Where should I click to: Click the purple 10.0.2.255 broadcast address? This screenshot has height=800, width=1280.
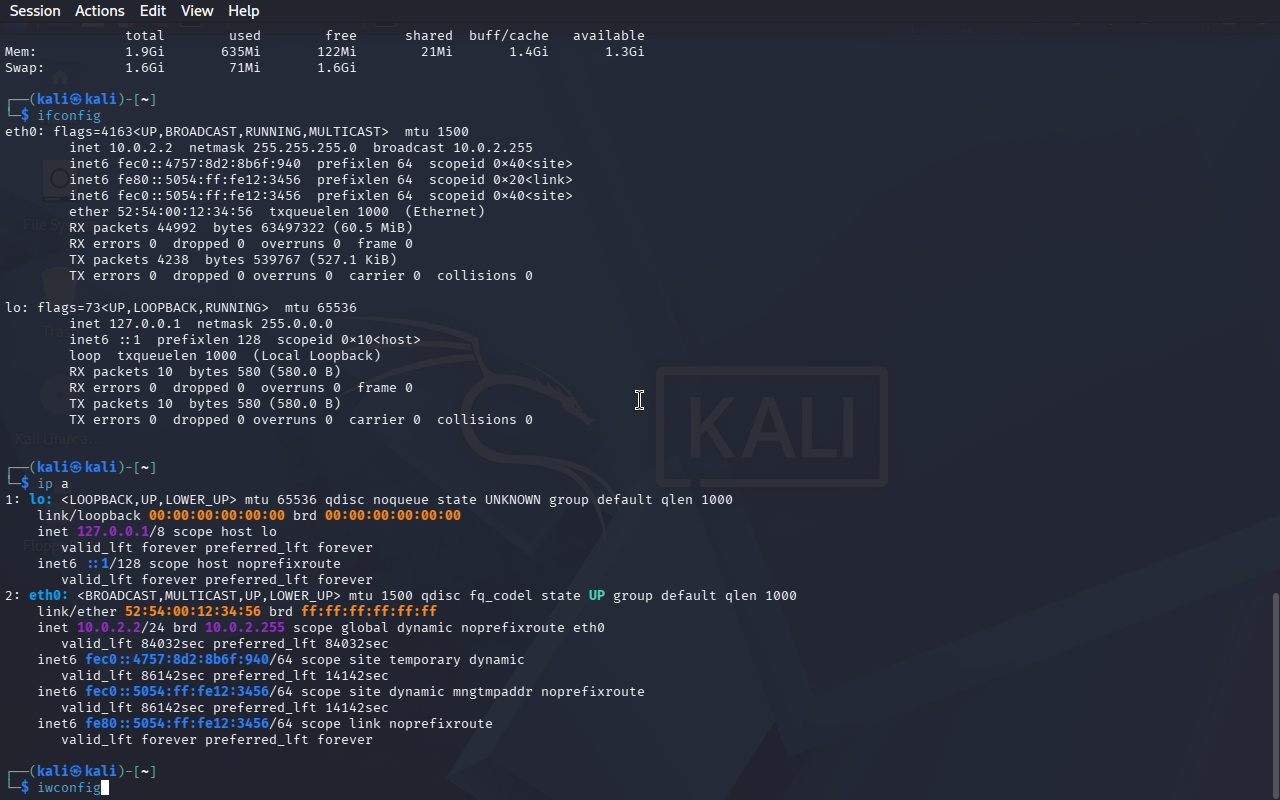245,628
